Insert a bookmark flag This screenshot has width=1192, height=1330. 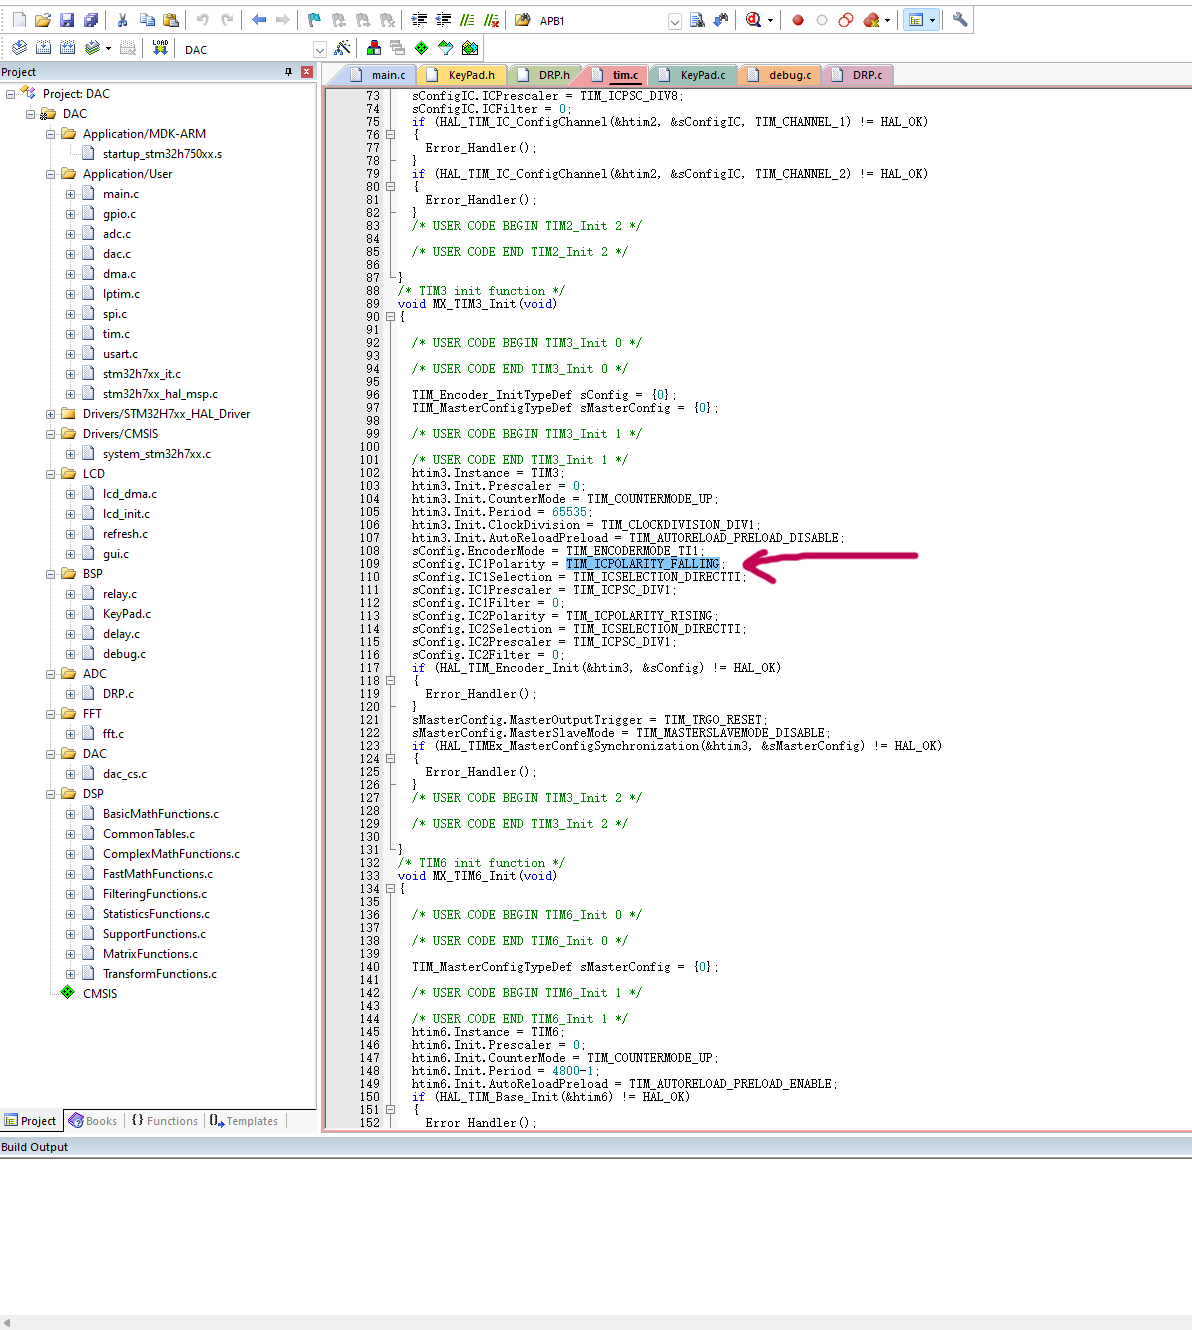314,20
